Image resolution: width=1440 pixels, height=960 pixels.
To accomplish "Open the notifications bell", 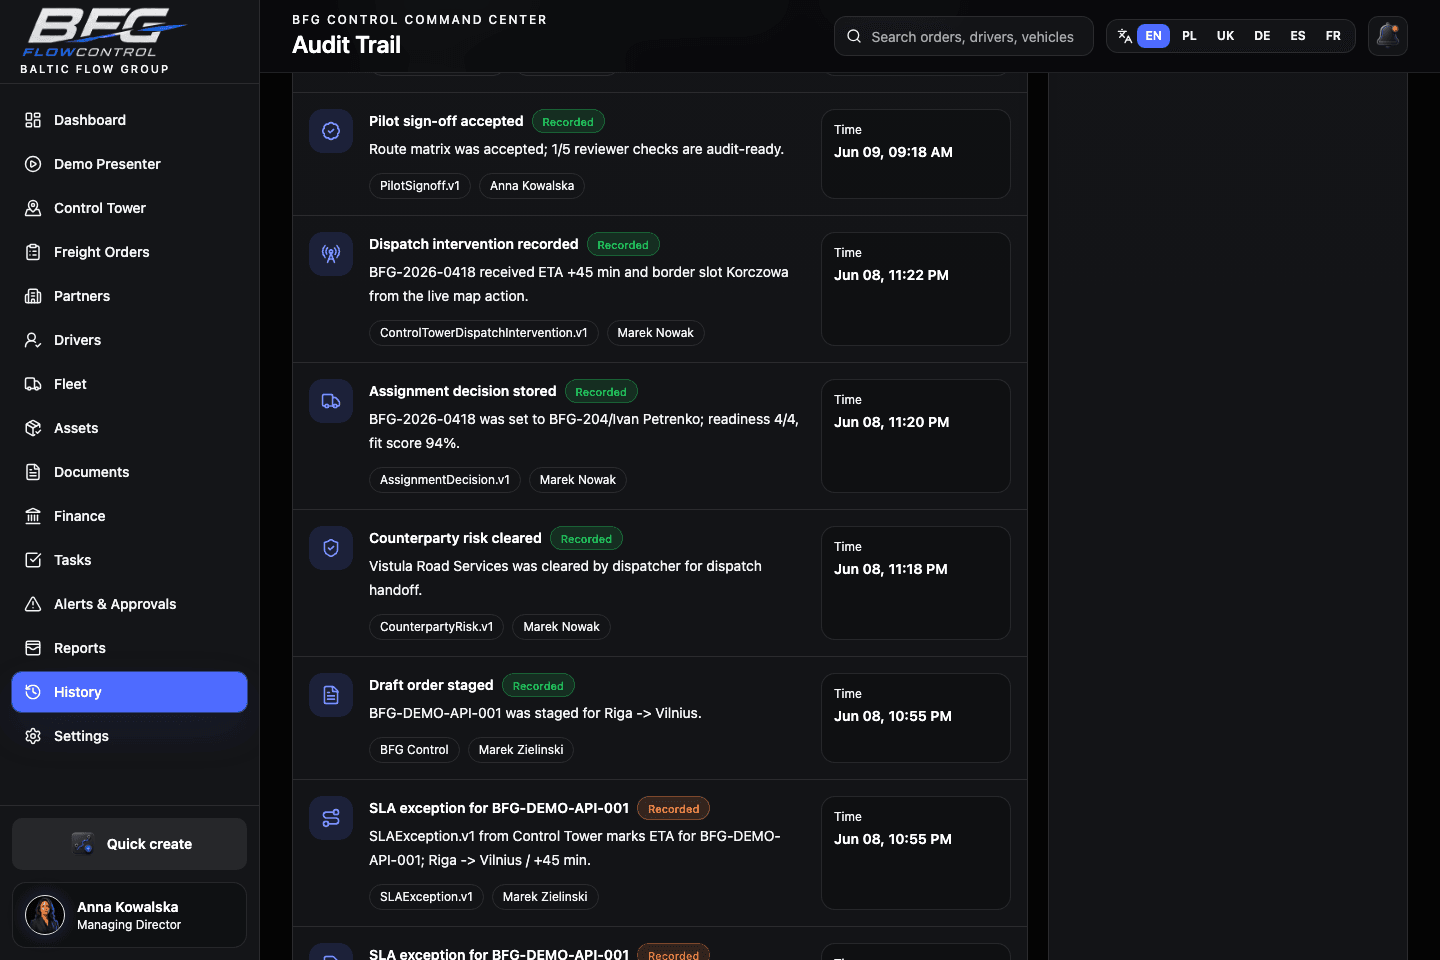I will pos(1388,36).
